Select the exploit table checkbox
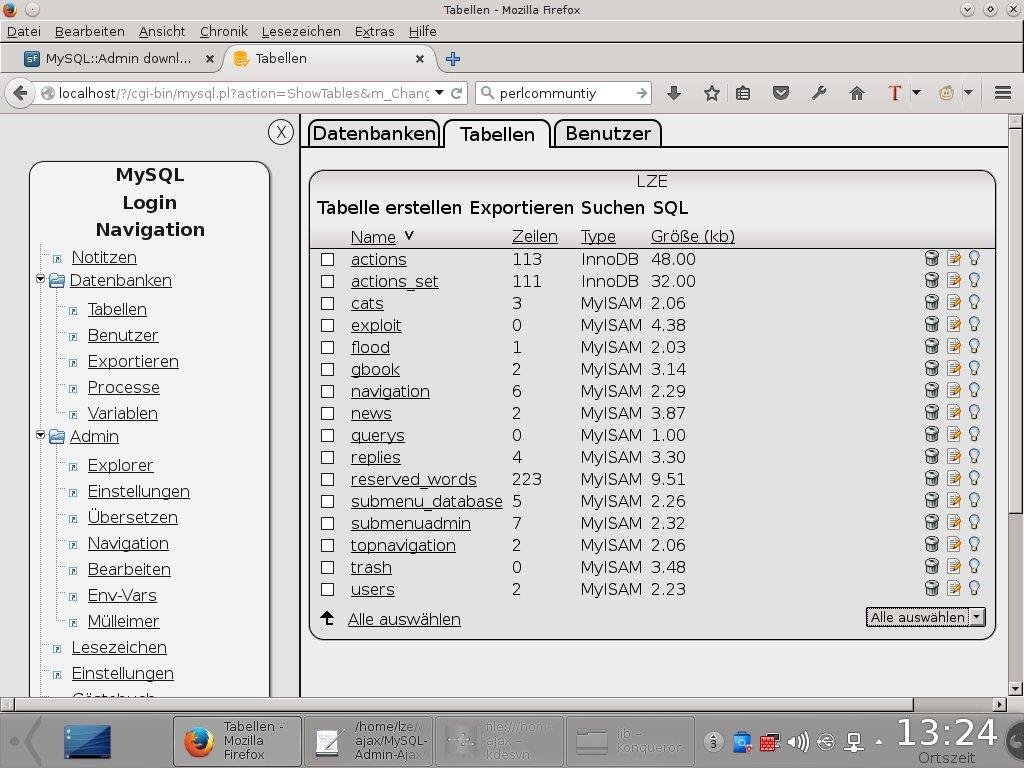Image resolution: width=1024 pixels, height=768 pixels. tap(327, 325)
